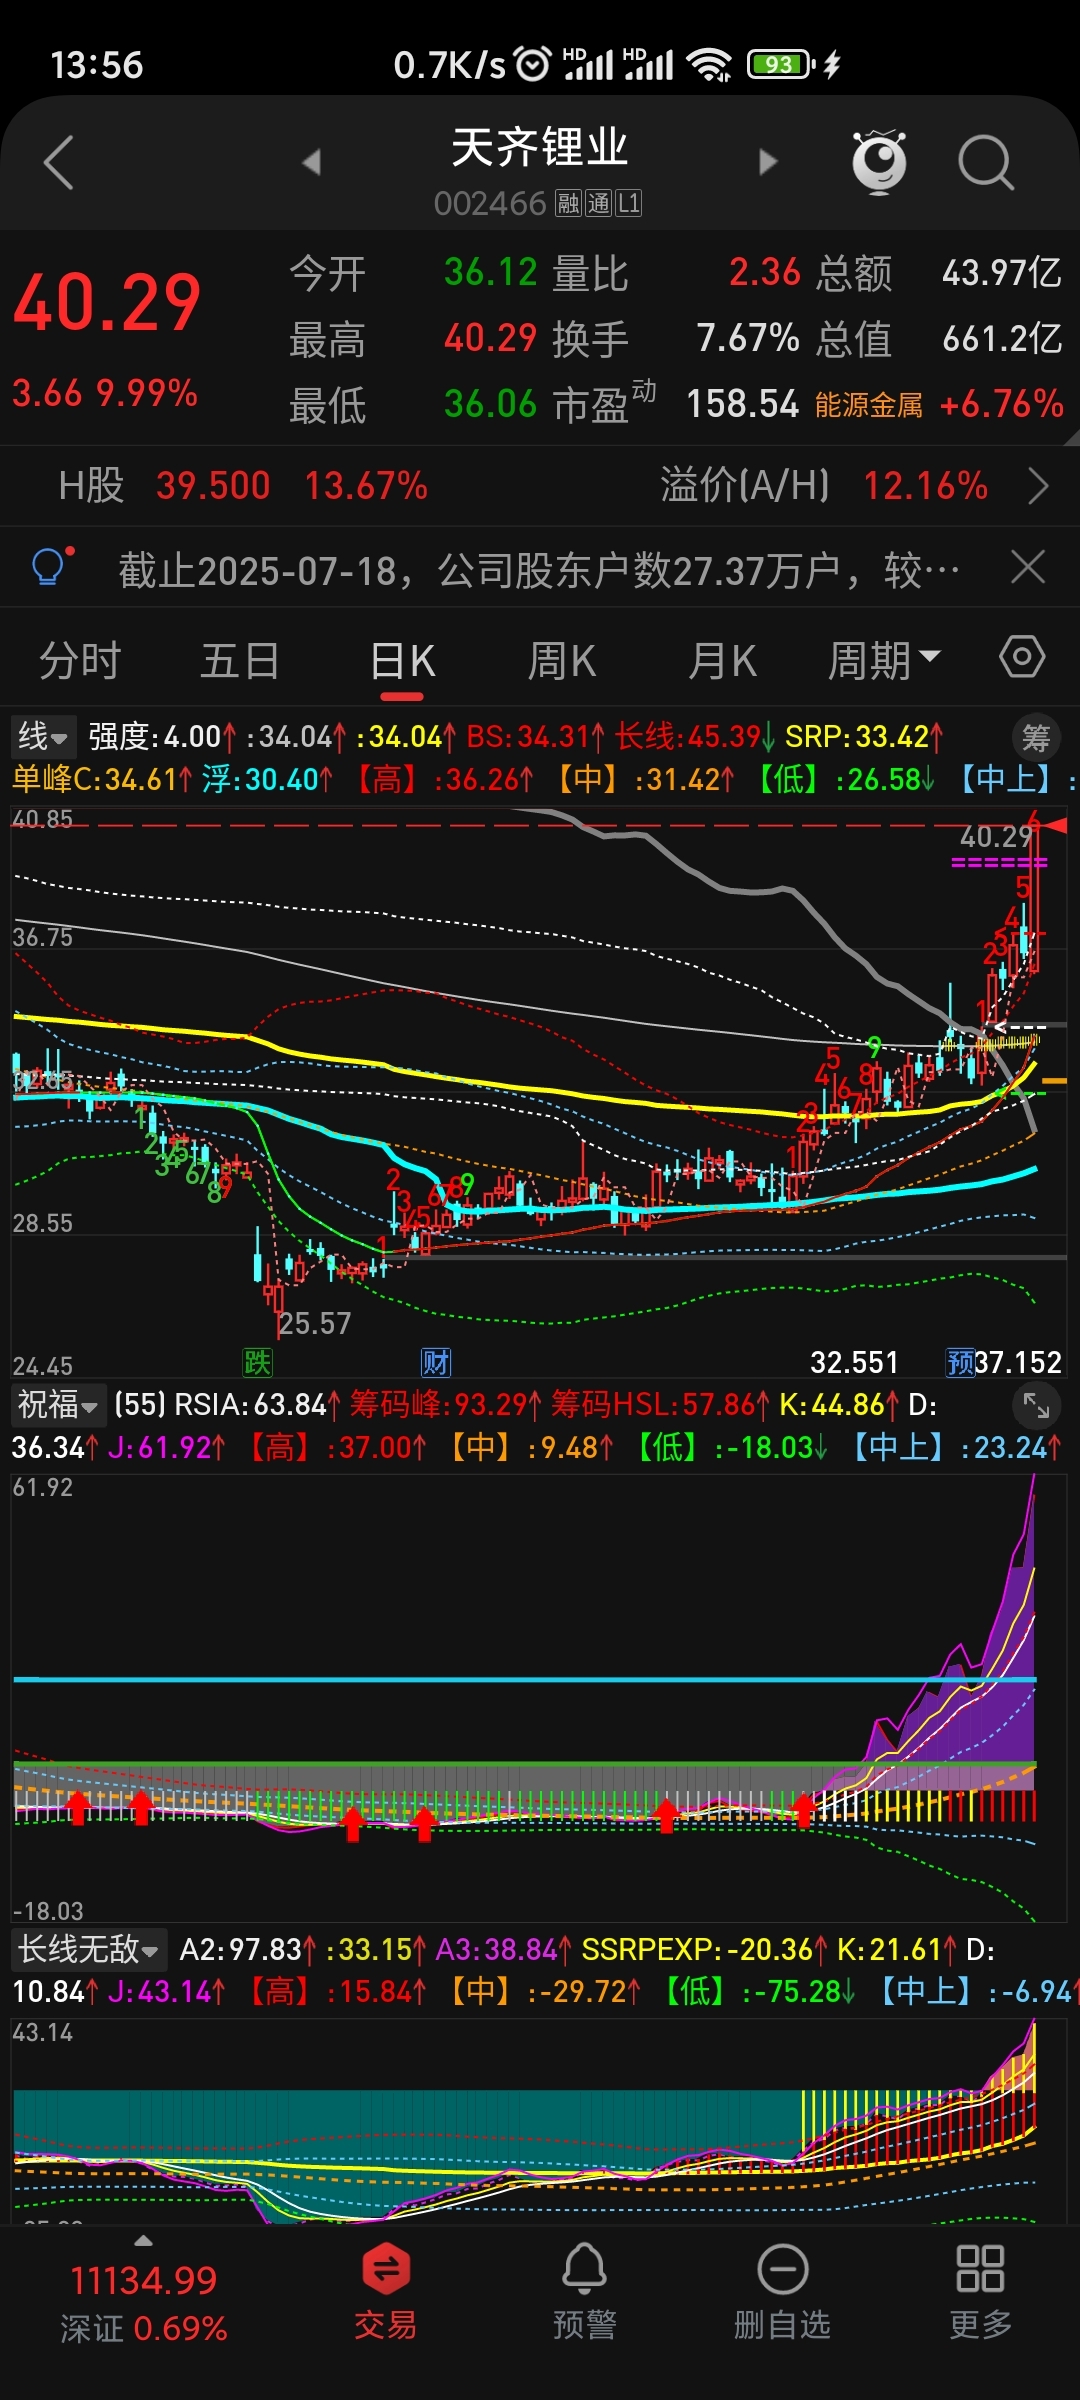Tap the back arrow at top left

tap(59, 162)
